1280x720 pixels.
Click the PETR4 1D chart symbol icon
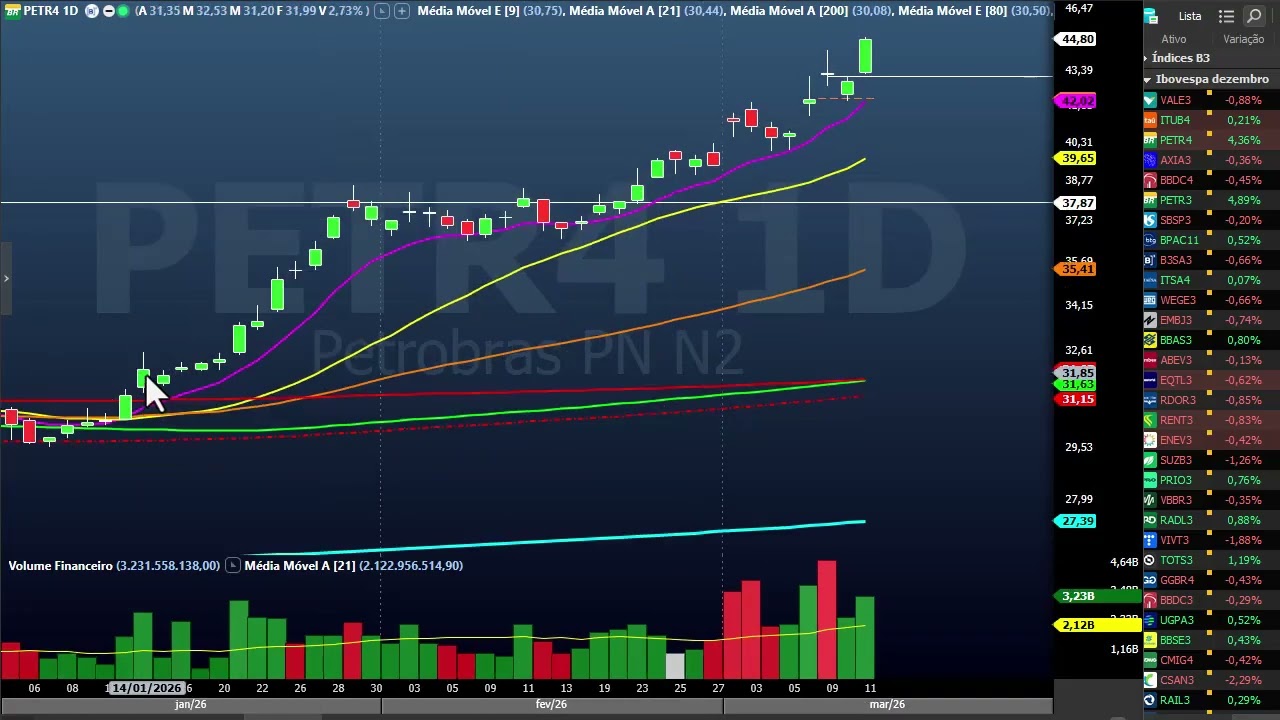pyautogui.click(x=13, y=11)
